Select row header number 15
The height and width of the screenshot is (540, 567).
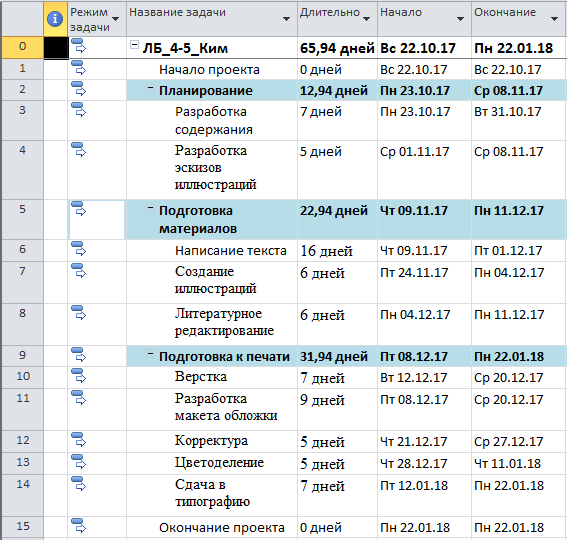[x=22, y=527]
